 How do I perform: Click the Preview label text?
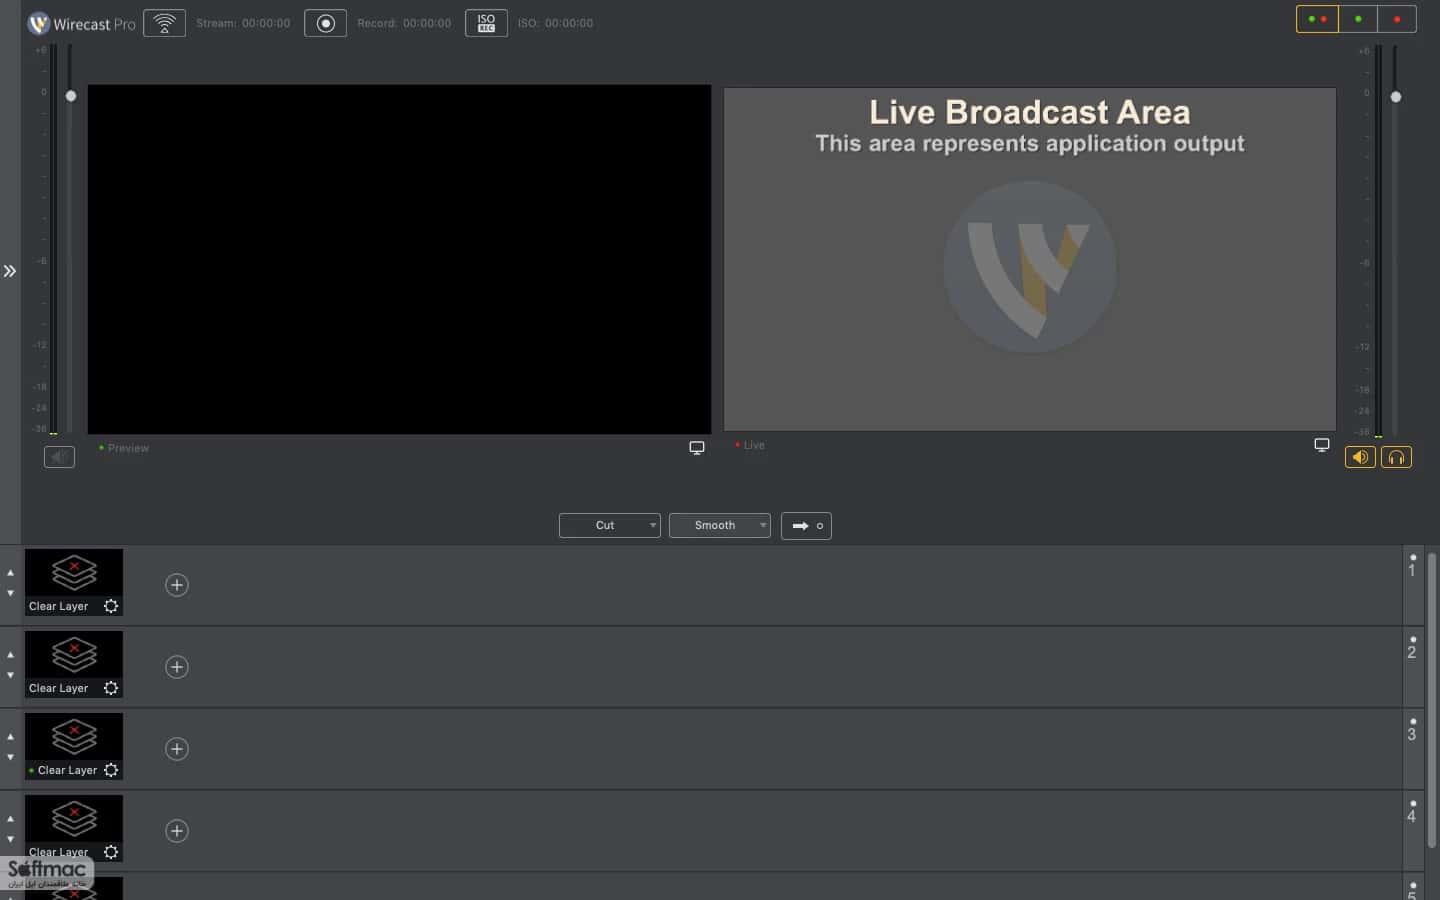128,448
